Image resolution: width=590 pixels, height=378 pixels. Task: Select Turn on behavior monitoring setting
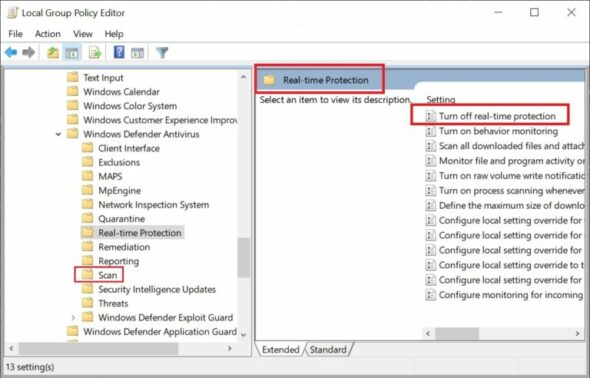(492, 131)
